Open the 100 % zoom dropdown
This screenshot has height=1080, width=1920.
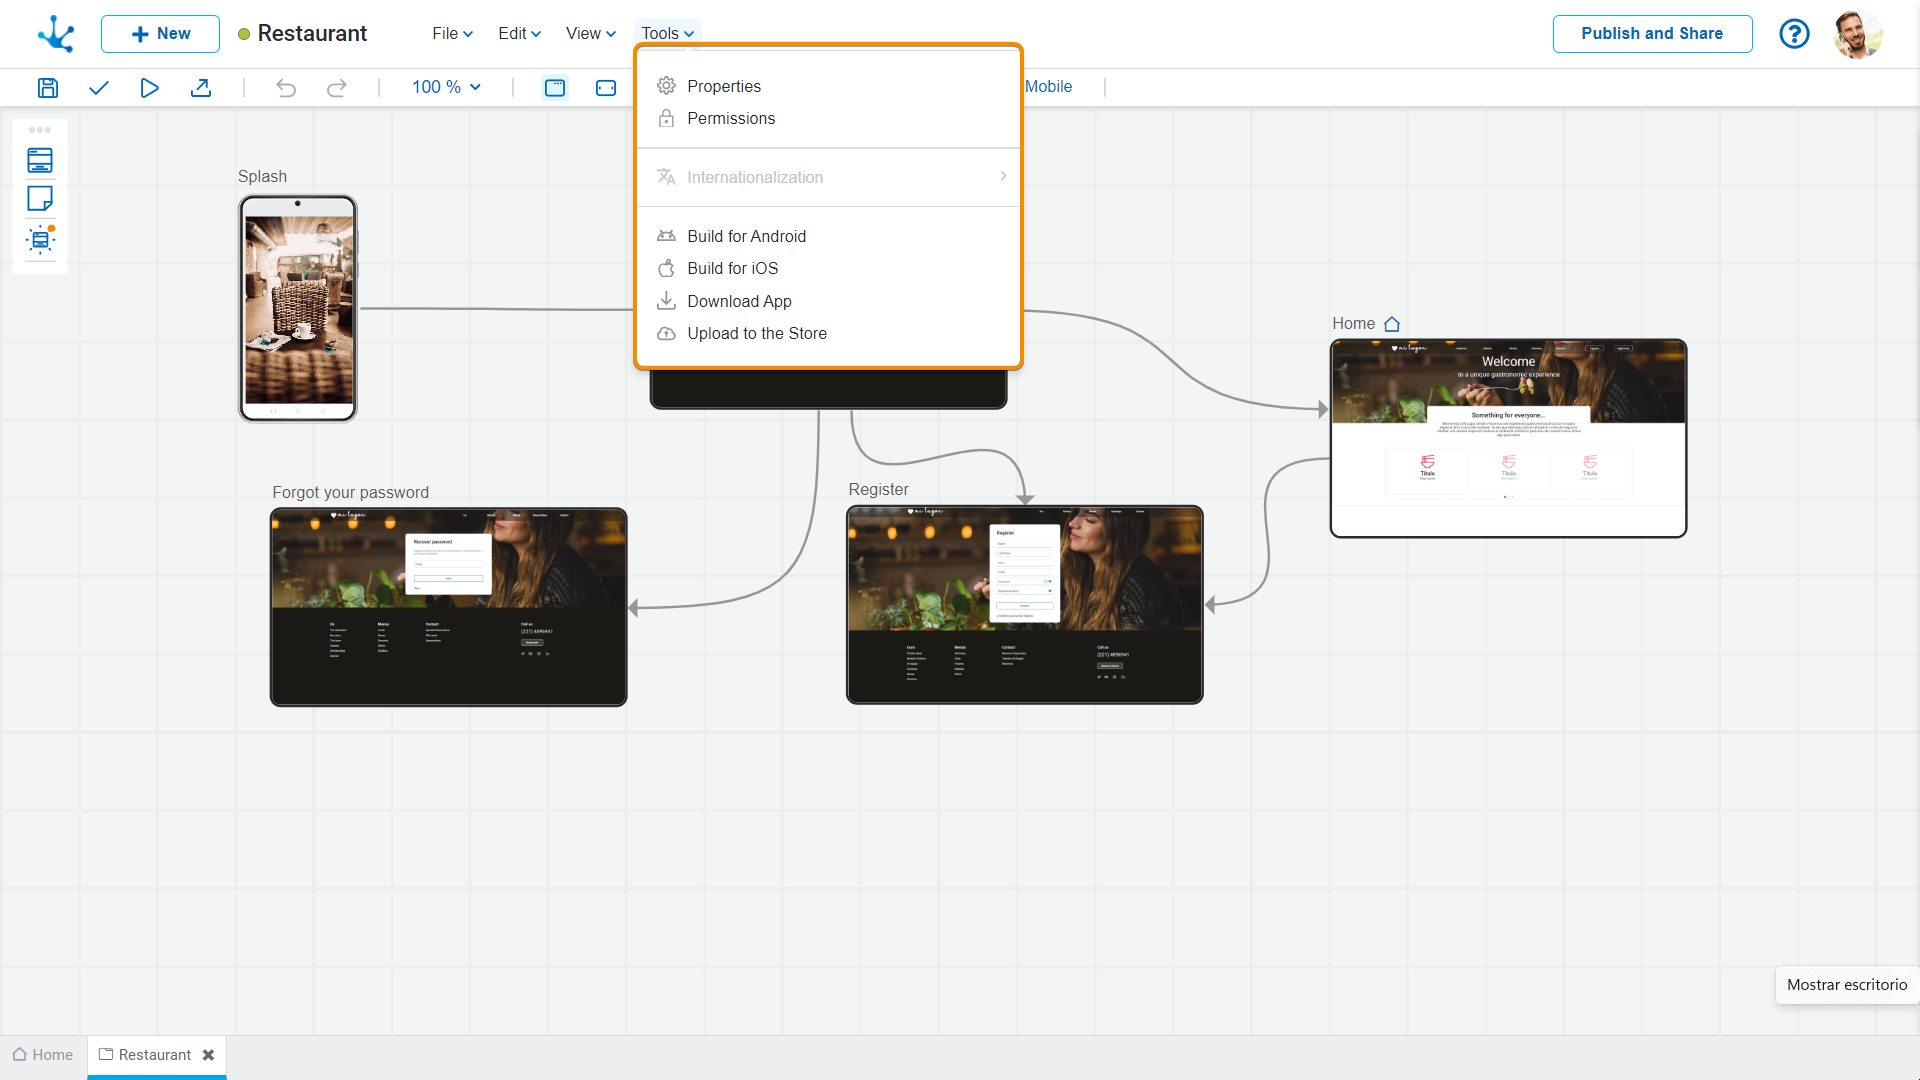[x=447, y=87]
